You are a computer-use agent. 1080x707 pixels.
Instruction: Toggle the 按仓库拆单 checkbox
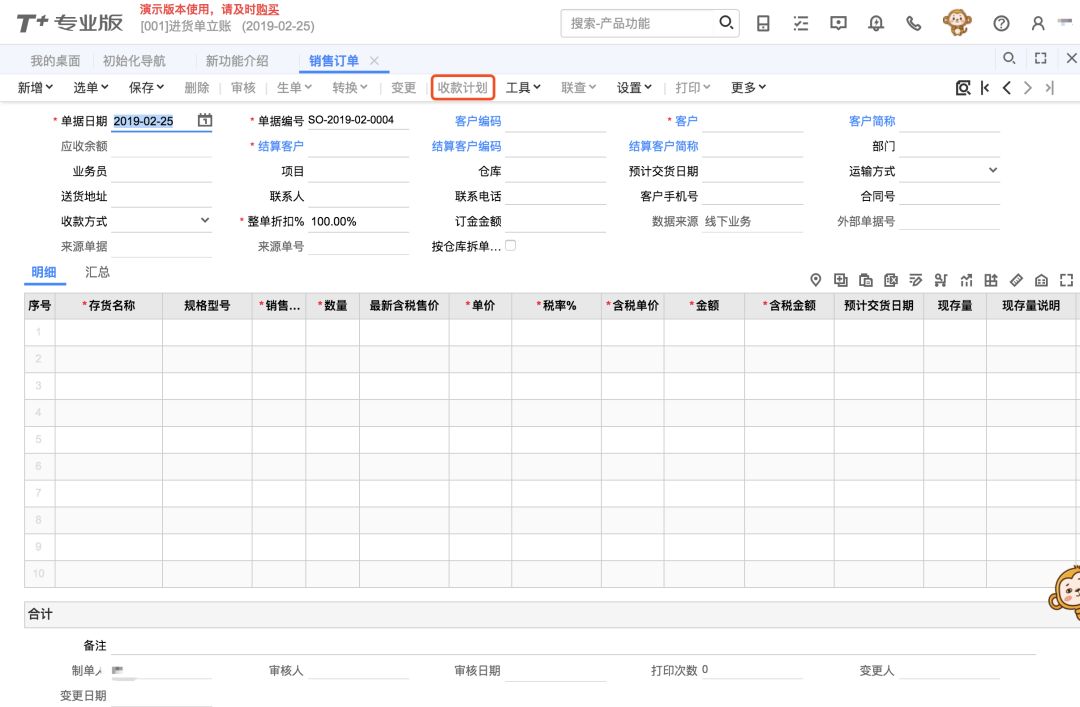pos(511,245)
